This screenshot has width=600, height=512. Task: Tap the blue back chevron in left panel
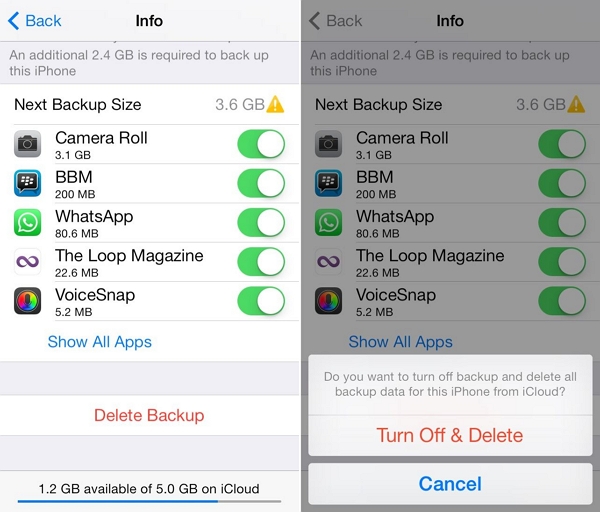(x=13, y=21)
